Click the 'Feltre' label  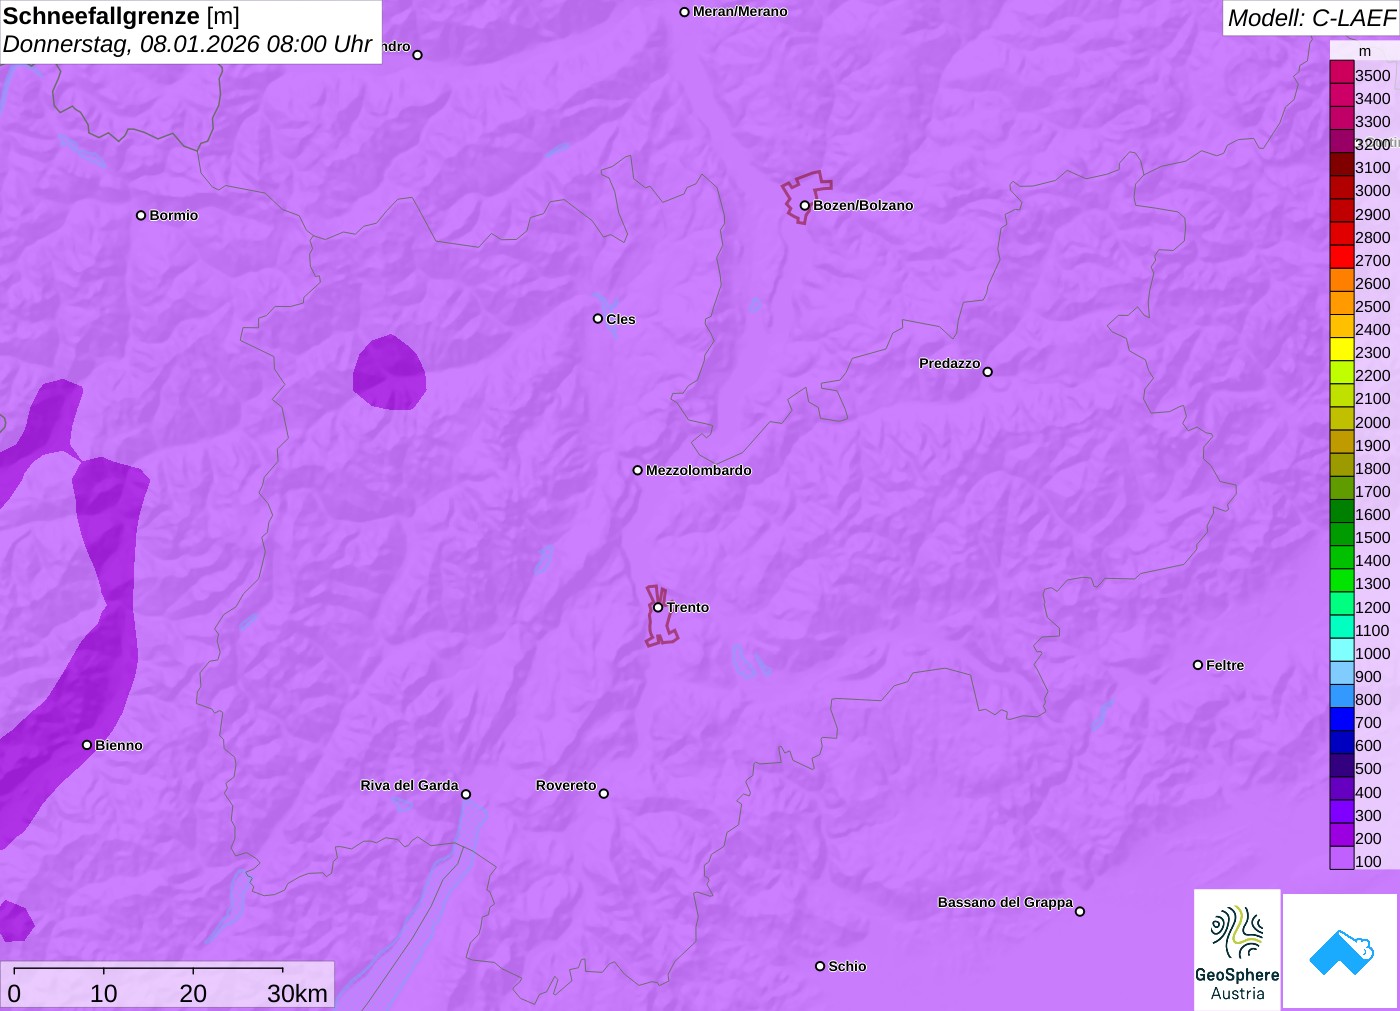point(1225,665)
